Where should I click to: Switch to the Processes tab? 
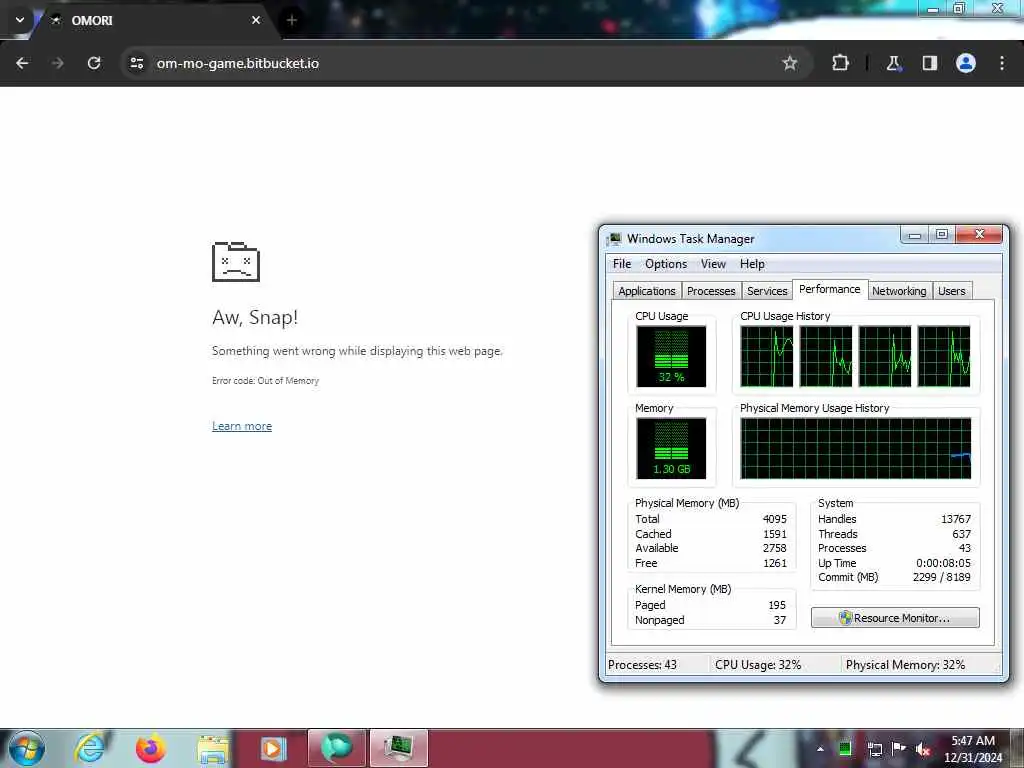[711, 291]
